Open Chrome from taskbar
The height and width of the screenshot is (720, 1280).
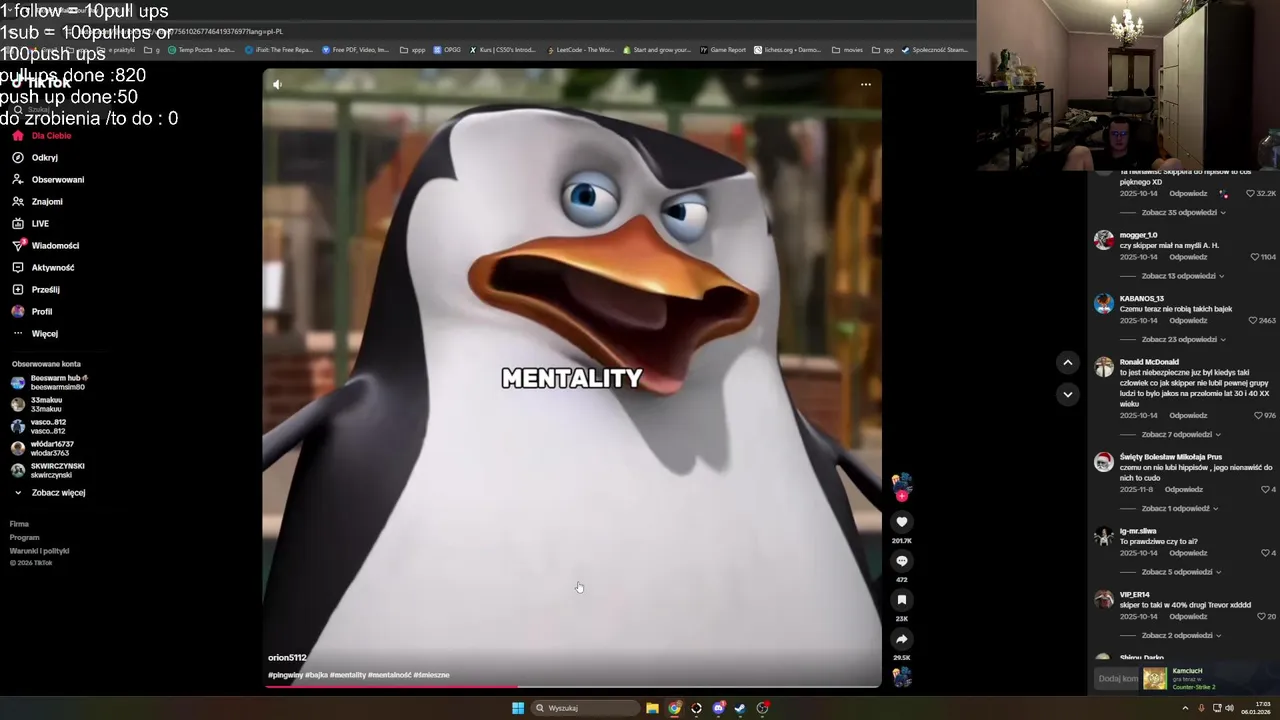click(x=675, y=708)
